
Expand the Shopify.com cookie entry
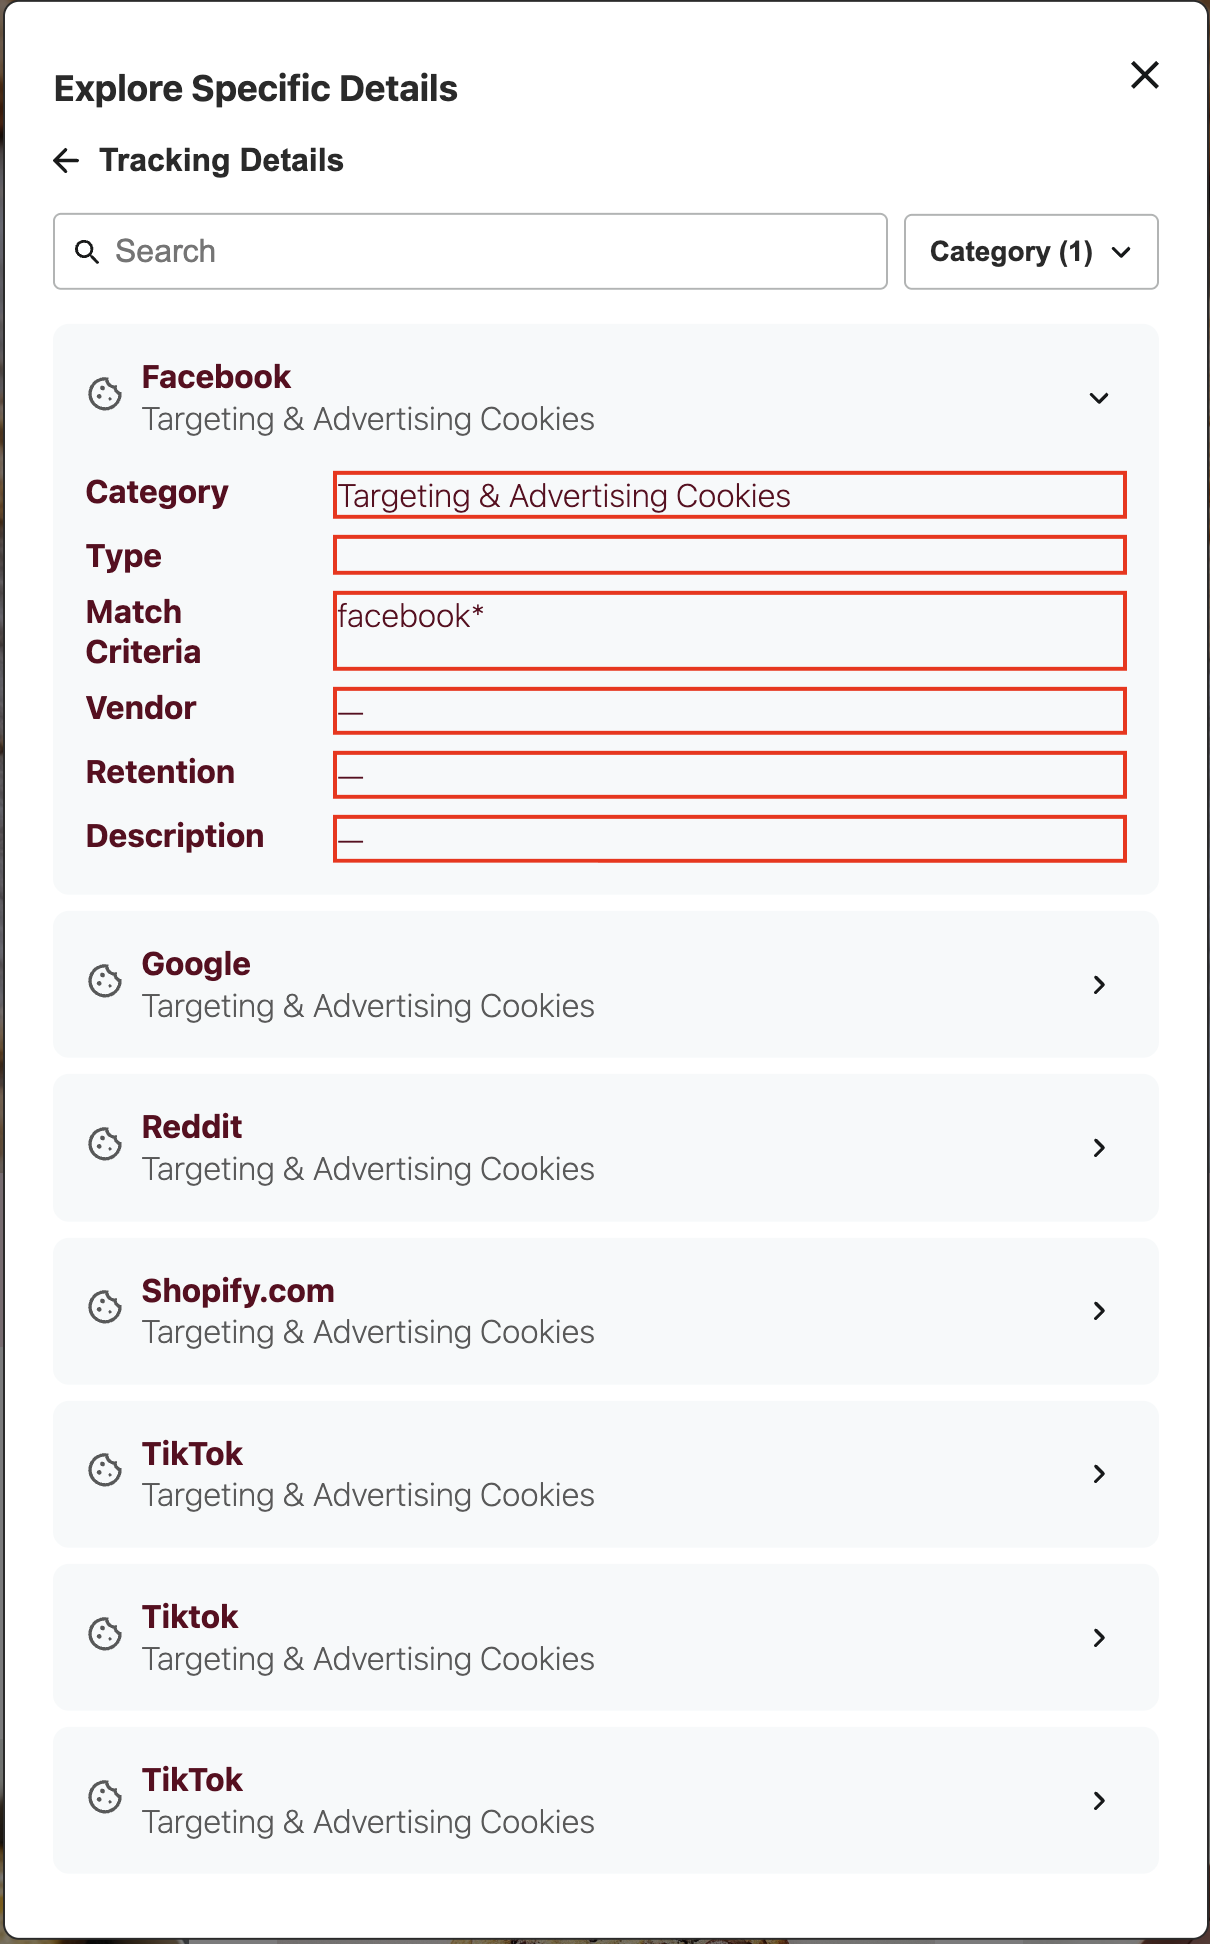(1099, 1310)
